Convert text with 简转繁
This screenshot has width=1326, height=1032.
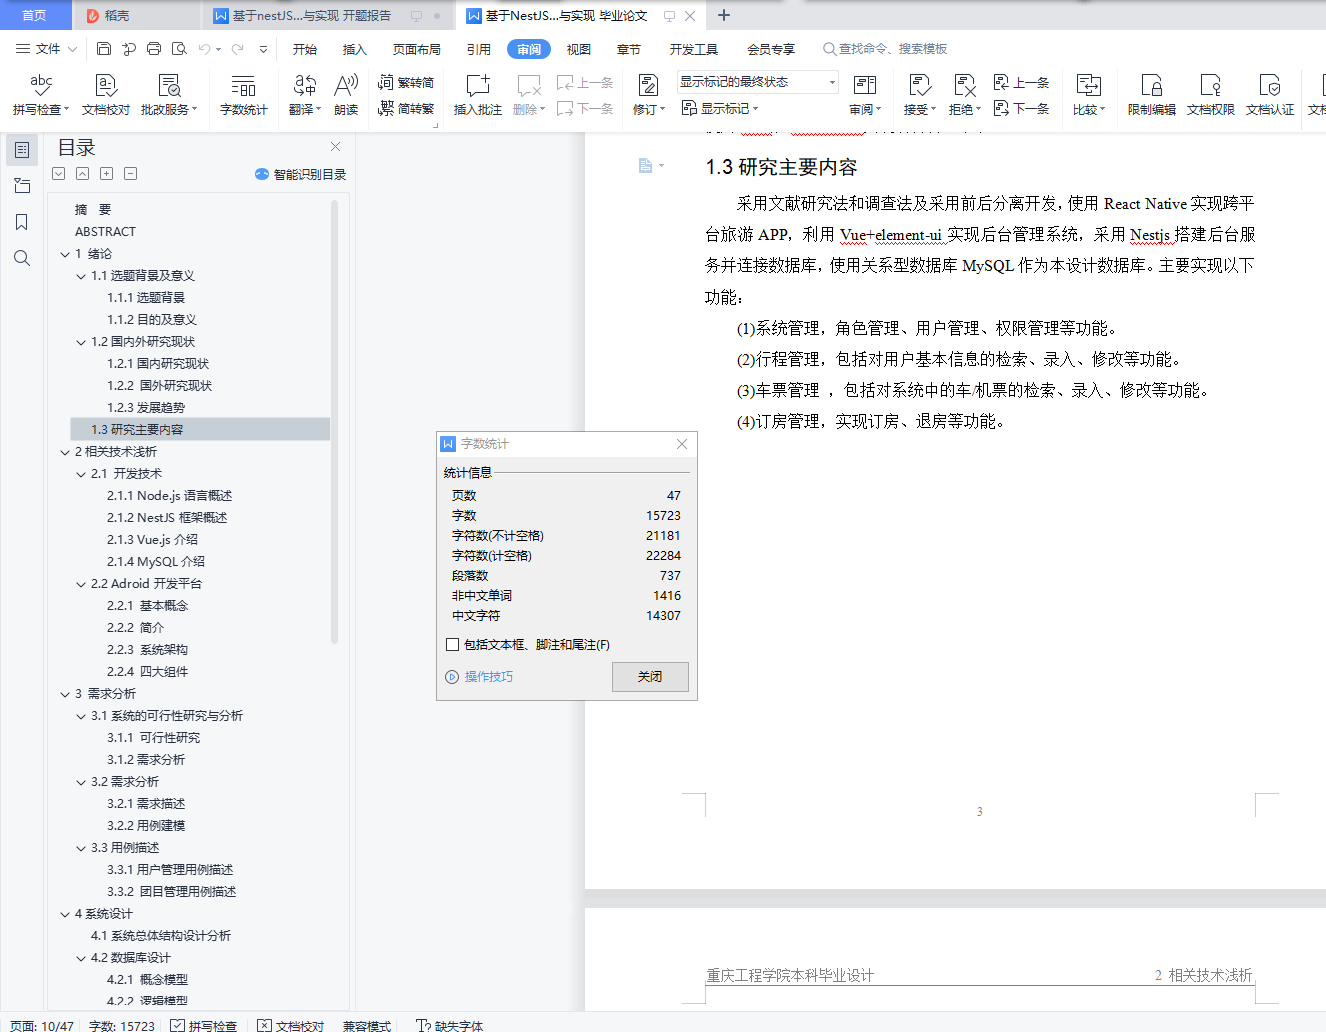406,108
